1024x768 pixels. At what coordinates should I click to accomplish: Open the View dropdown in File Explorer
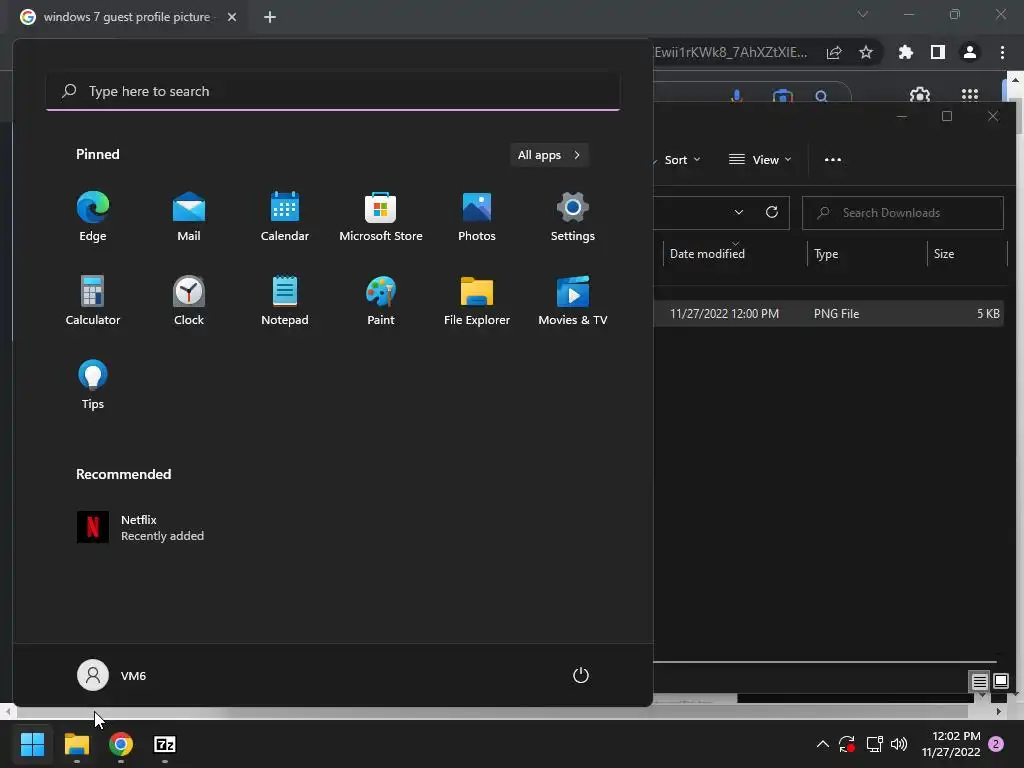[x=760, y=160]
